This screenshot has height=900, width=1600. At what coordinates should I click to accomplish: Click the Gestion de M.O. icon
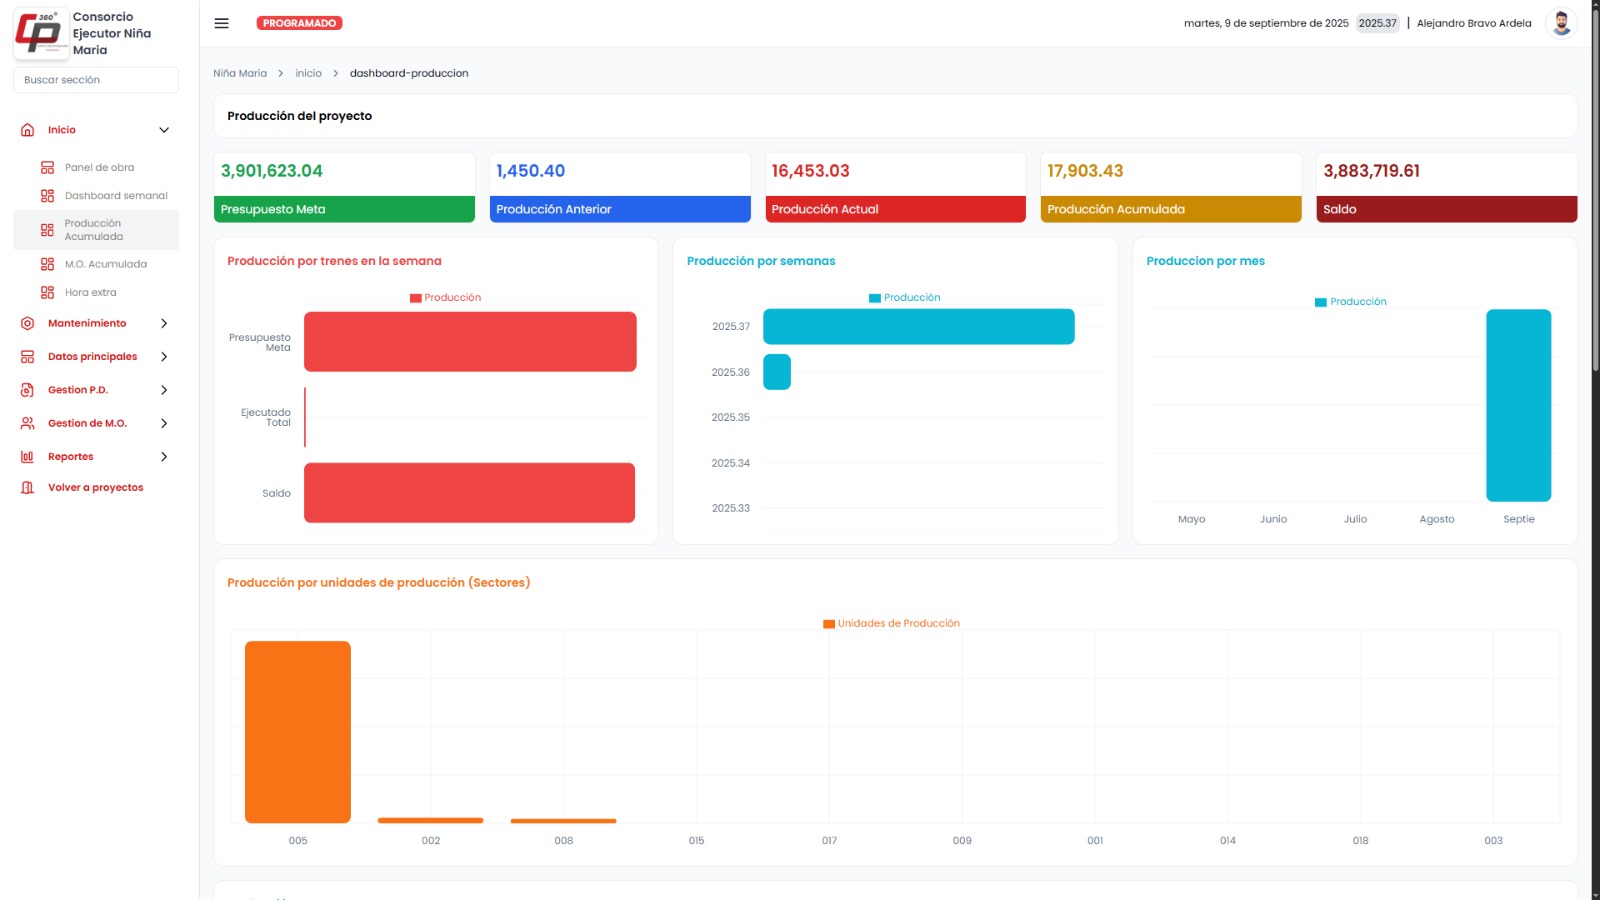pyautogui.click(x=28, y=423)
